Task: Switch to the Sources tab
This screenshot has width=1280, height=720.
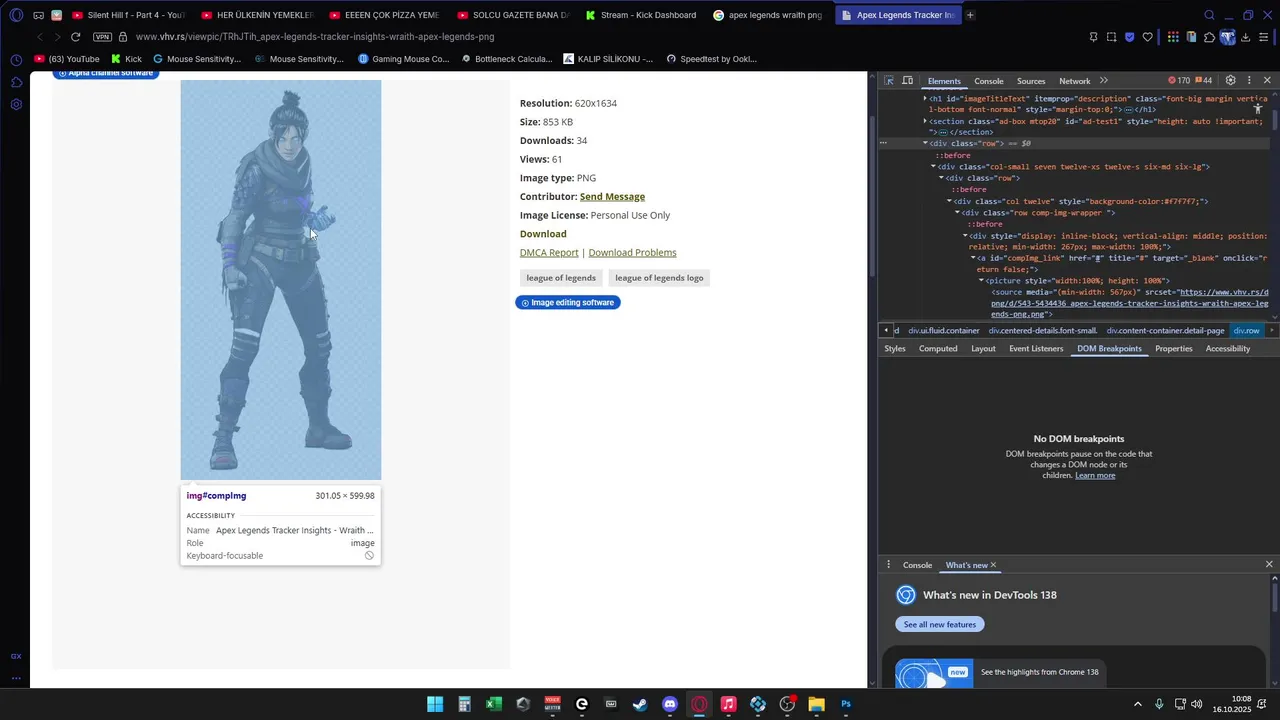Action: [1031, 81]
